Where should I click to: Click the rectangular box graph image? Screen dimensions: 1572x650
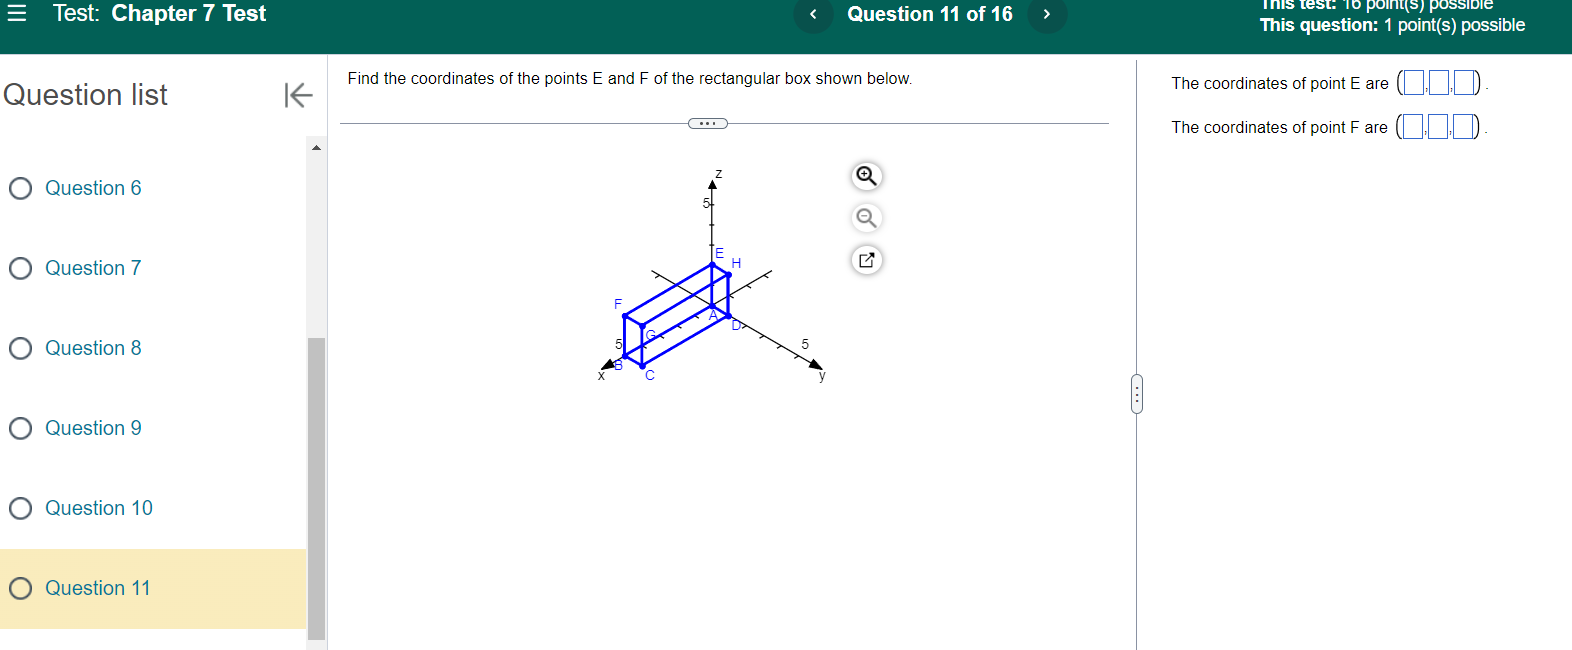712,275
